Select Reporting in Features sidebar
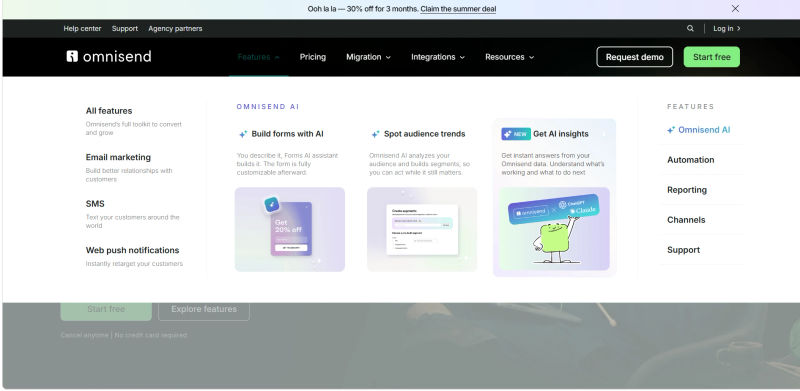 pos(687,190)
